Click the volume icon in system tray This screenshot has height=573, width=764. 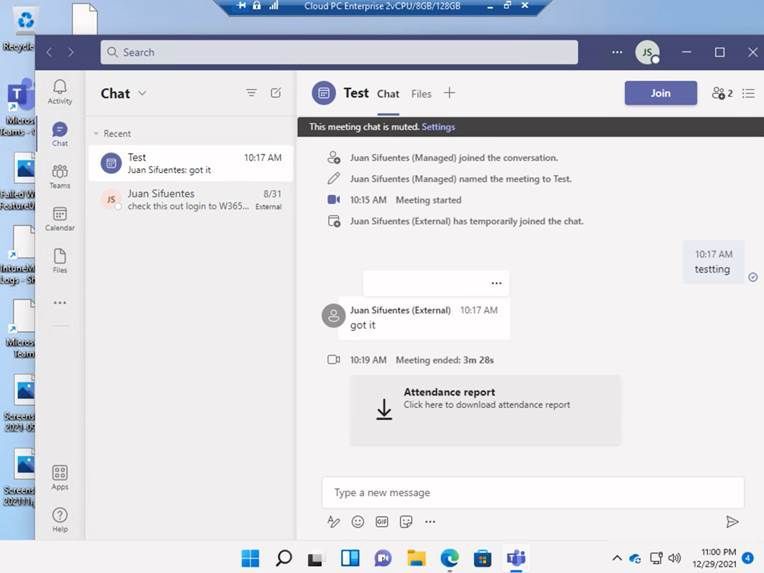pyautogui.click(x=674, y=558)
